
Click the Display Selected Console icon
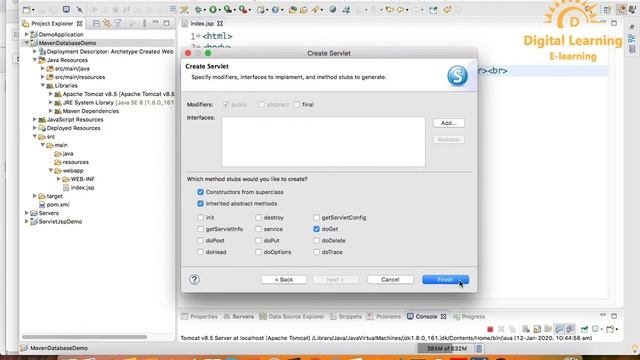pyautogui.click(x=595, y=329)
